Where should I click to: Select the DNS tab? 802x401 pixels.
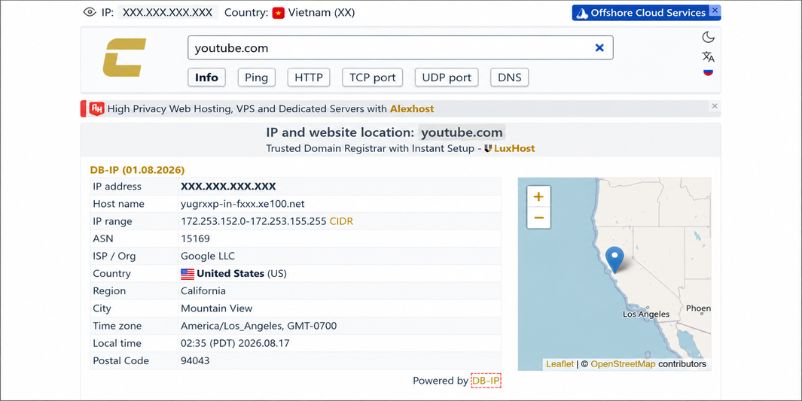(509, 77)
